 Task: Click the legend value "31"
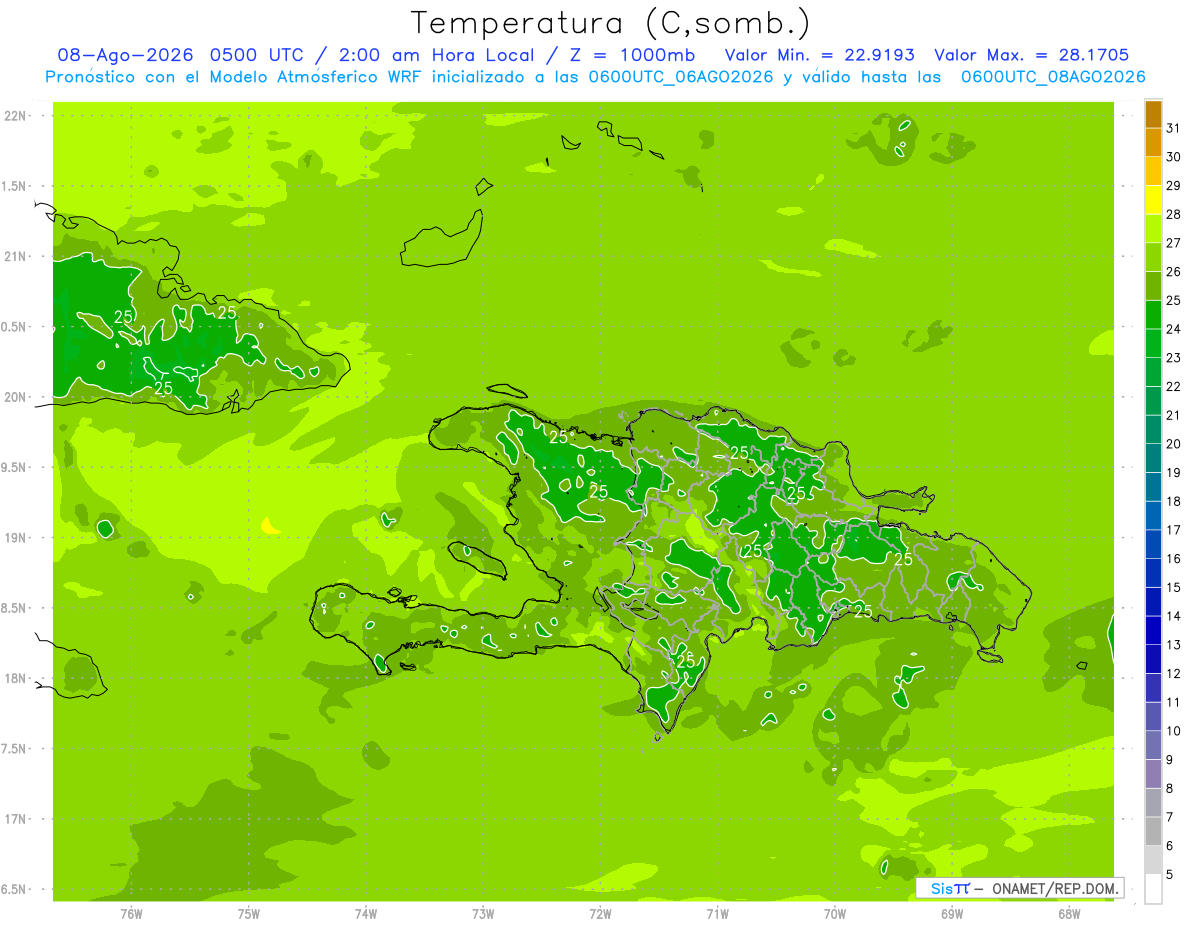[1174, 129]
